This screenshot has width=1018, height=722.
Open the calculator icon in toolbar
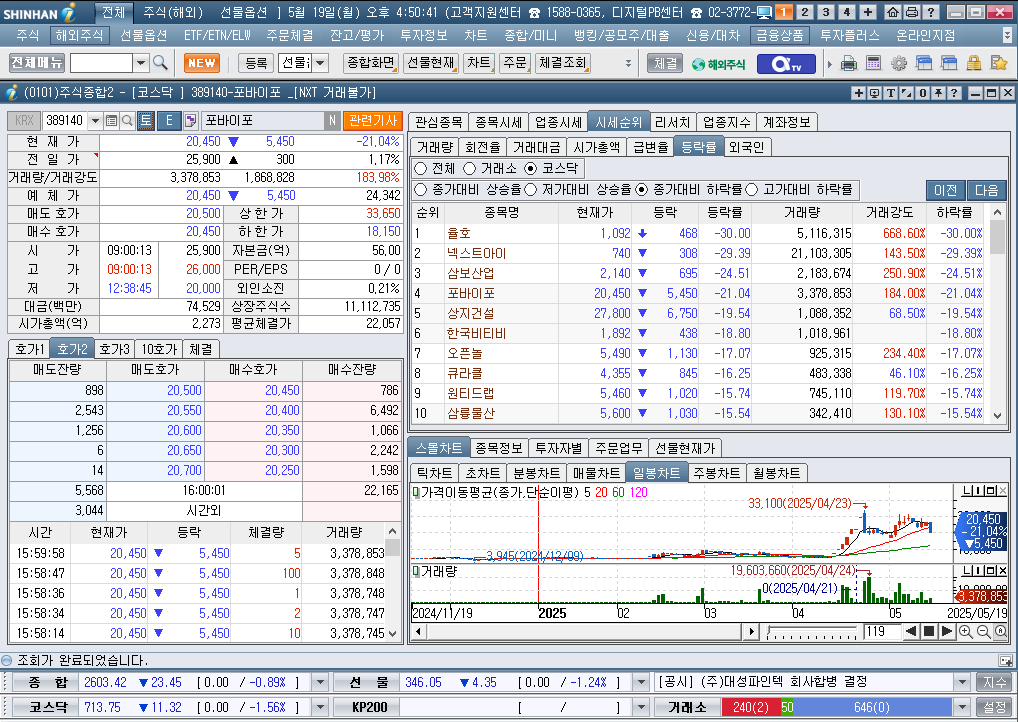[x=873, y=64]
